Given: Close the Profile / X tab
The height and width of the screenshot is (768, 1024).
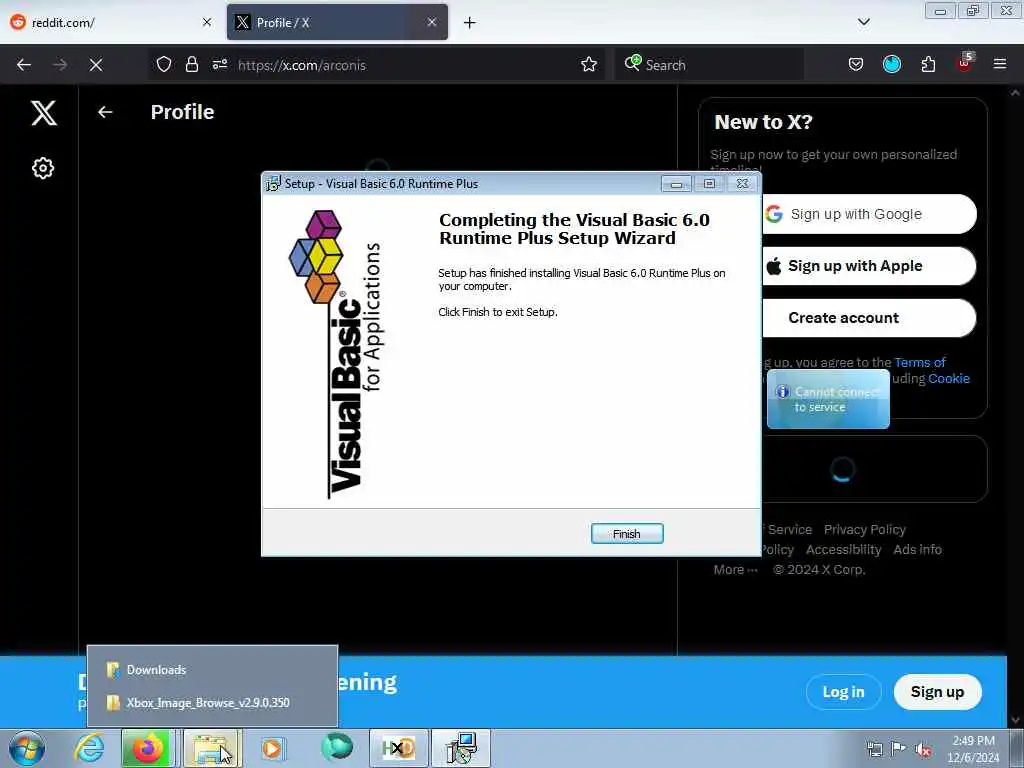Looking at the screenshot, I should (x=432, y=22).
